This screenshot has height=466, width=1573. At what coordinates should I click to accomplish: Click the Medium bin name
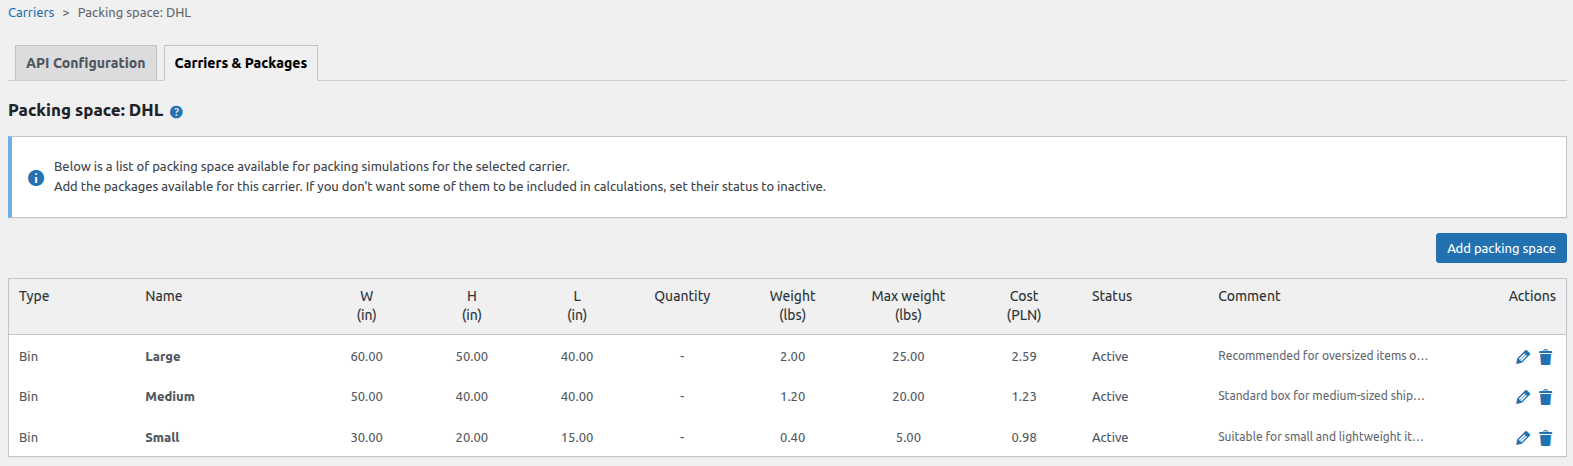[170, 397]
